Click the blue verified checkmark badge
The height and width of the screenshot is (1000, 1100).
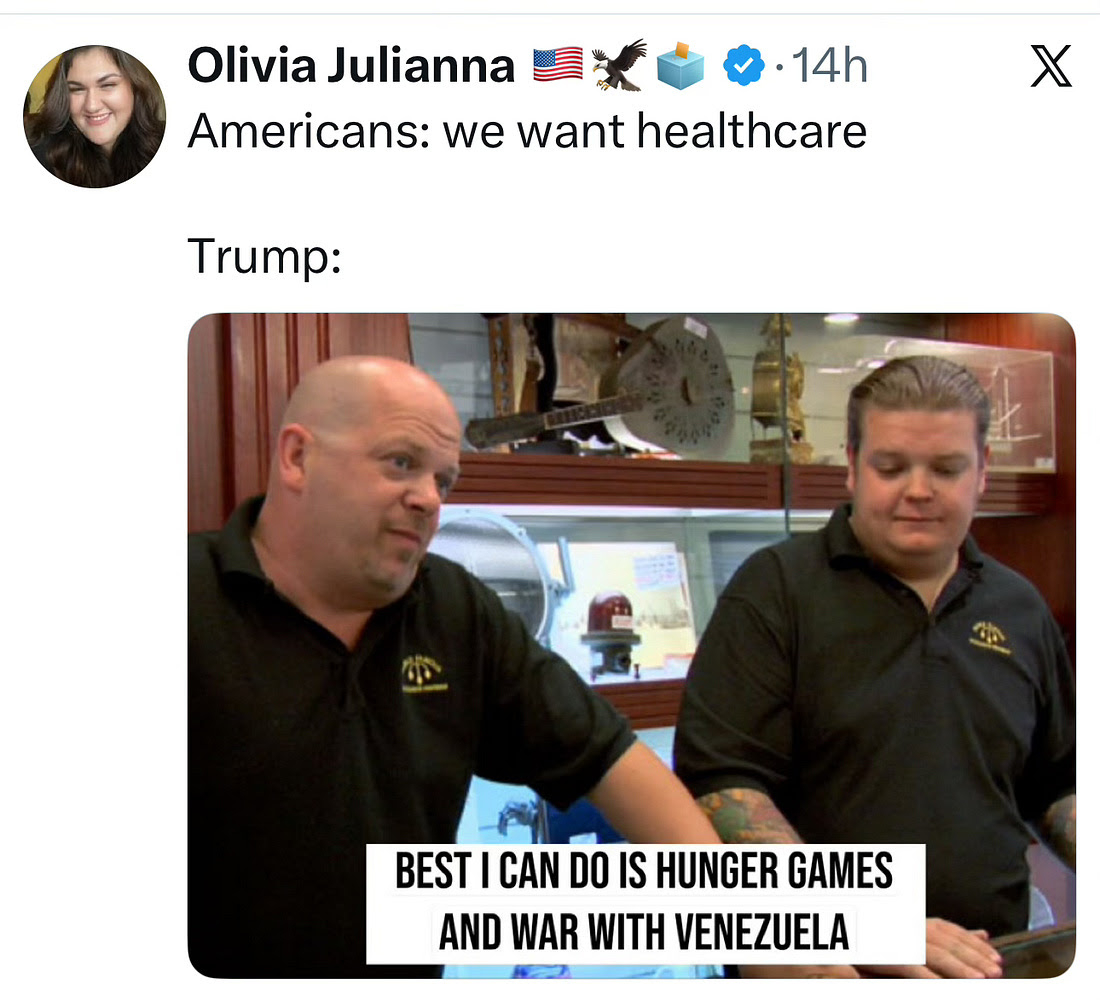(744, 65)
